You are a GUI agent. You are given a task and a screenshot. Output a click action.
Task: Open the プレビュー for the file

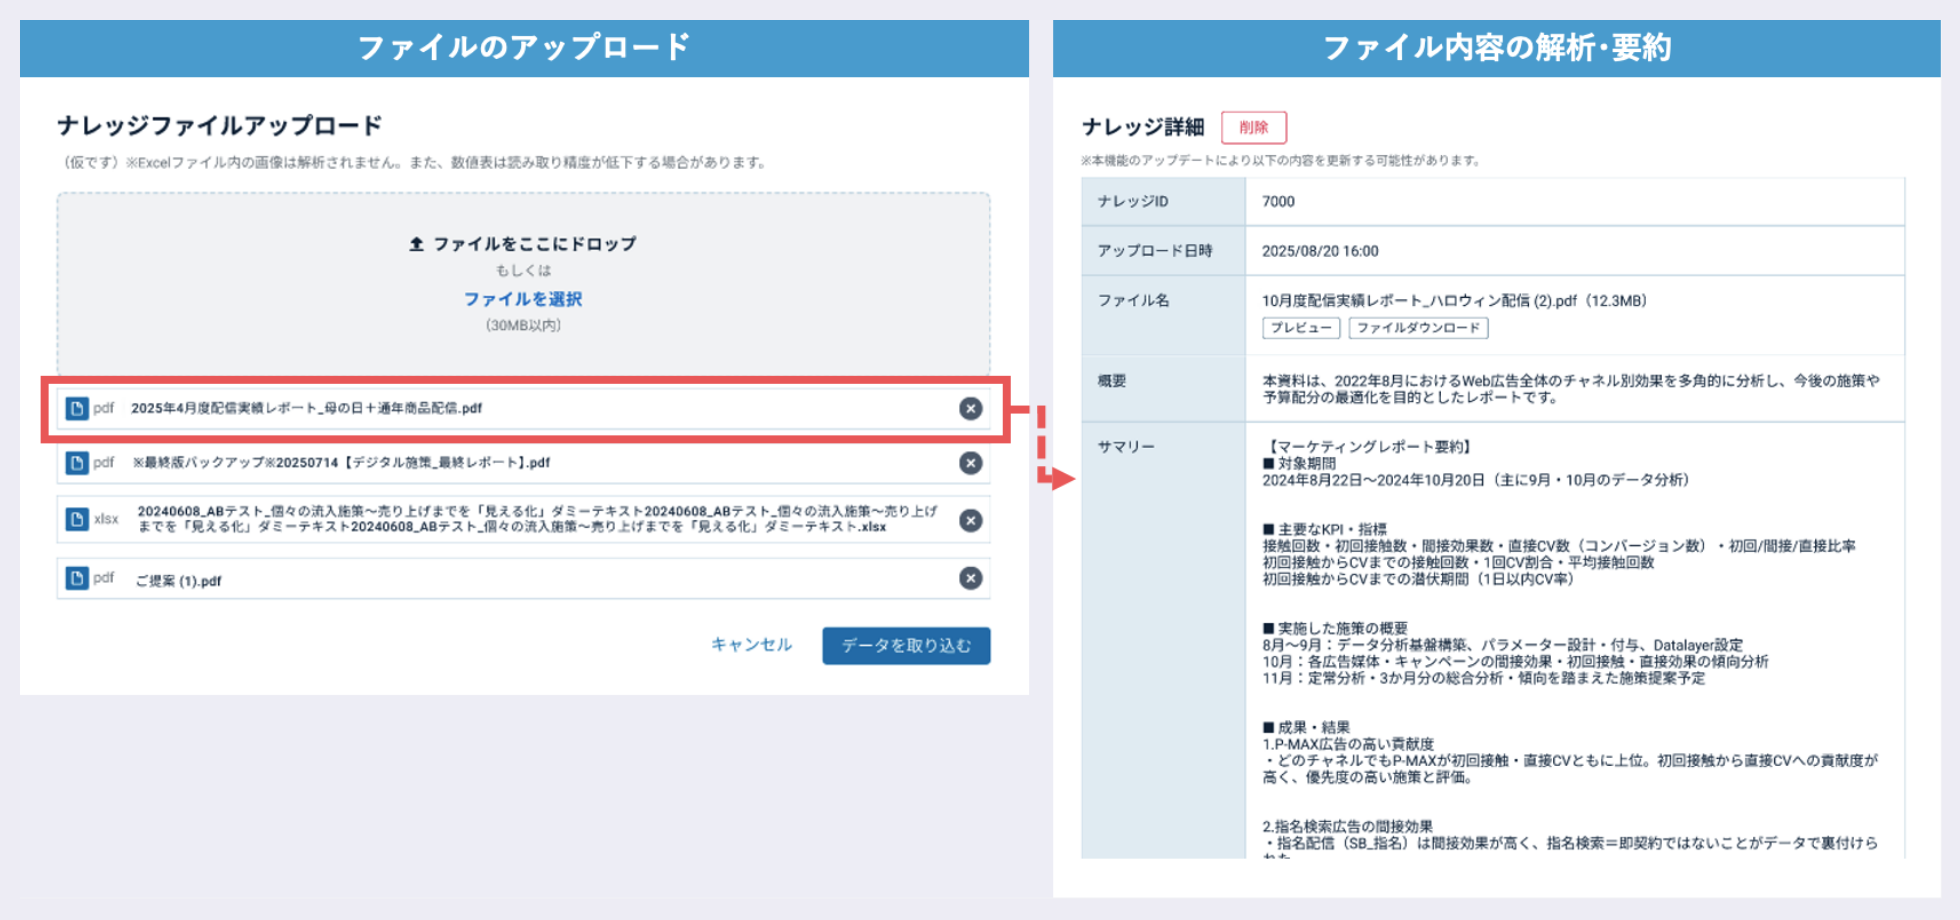[x=1300, y=328]
